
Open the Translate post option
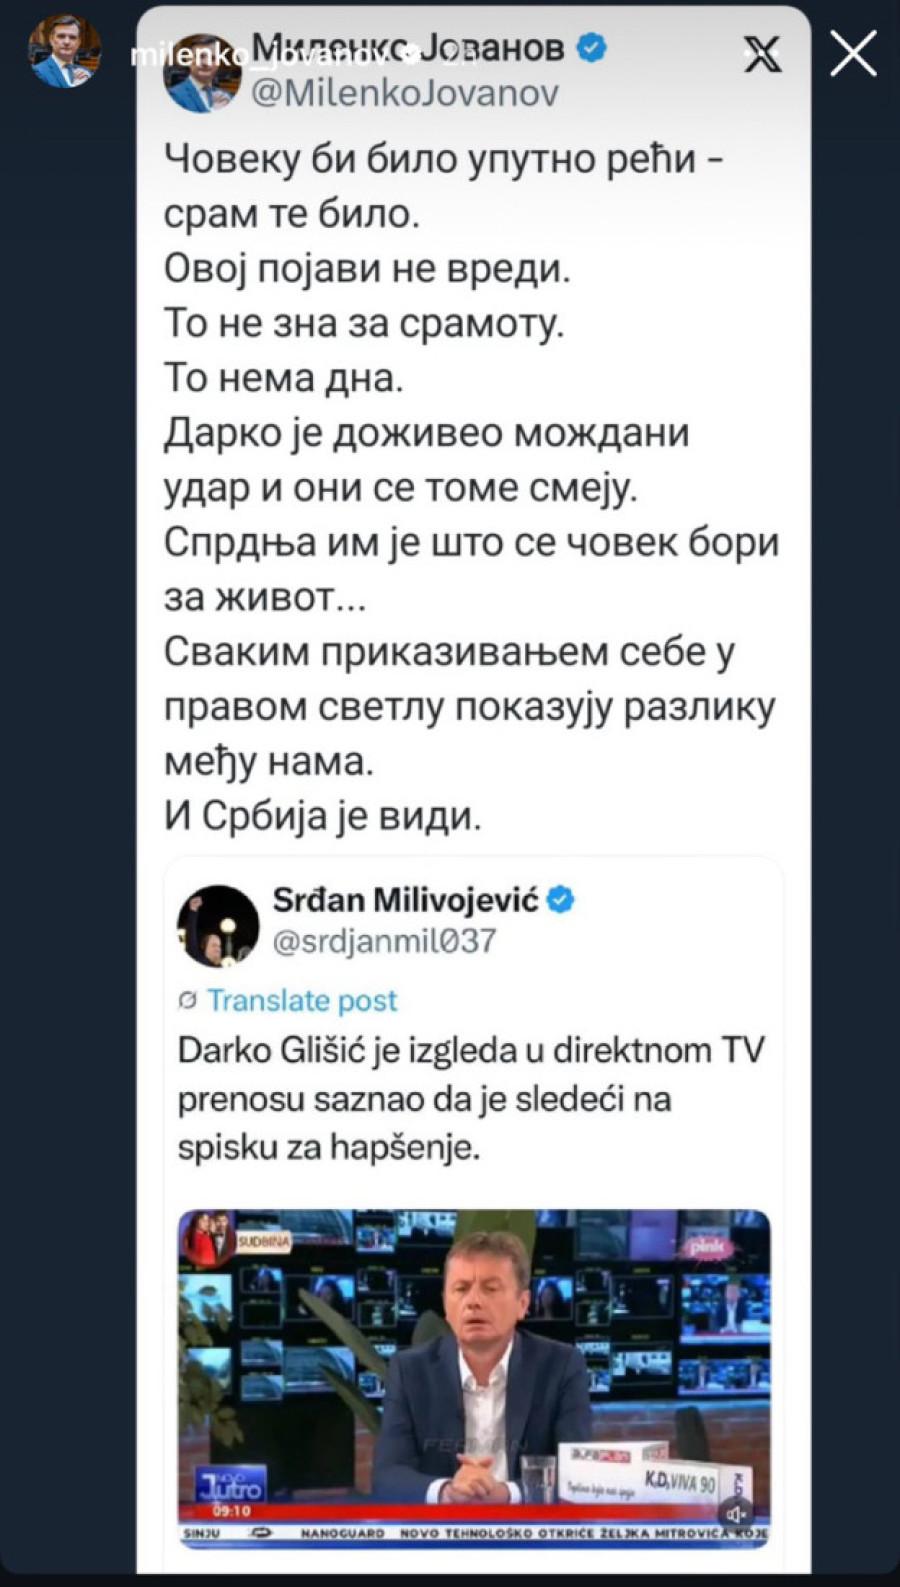[300, 1000]
